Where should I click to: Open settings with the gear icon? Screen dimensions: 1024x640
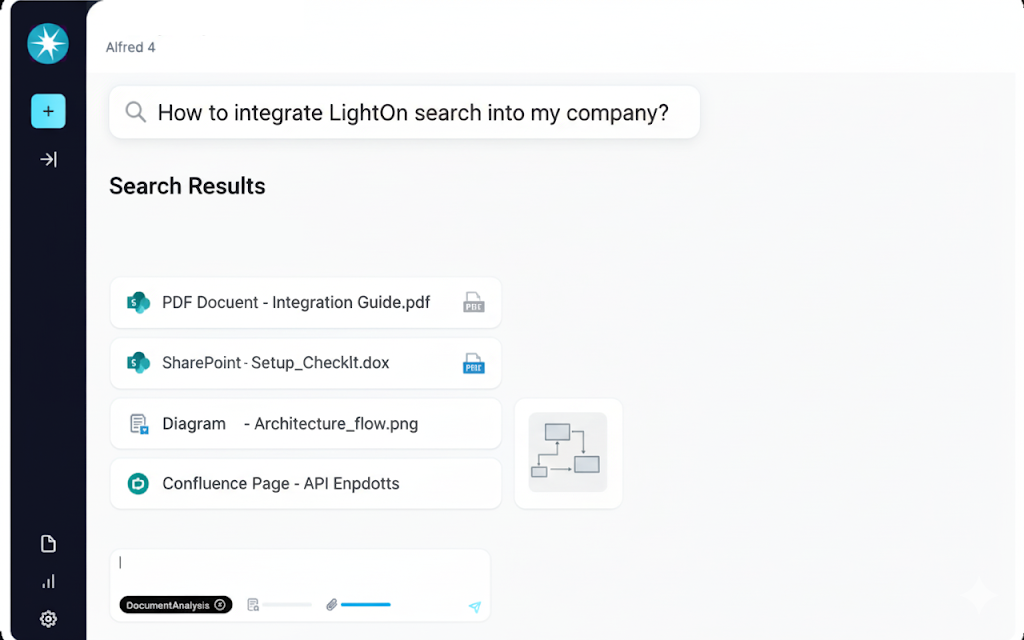tap(48, 618)
